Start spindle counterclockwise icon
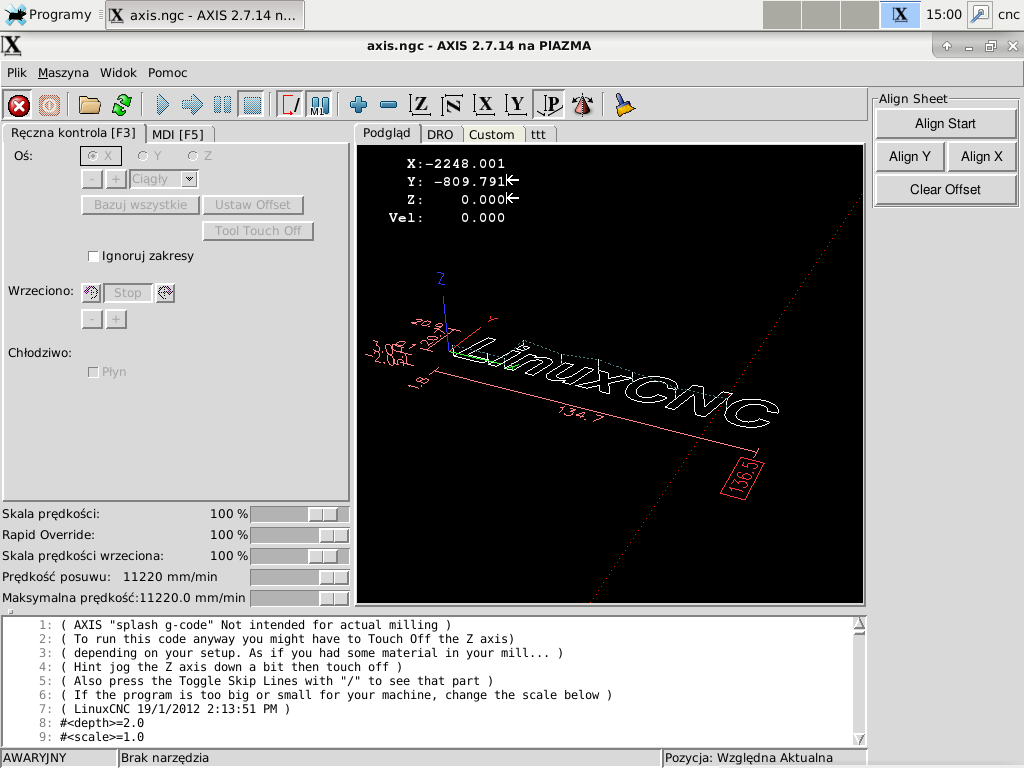1024x768 pixels. click(91, 293)
